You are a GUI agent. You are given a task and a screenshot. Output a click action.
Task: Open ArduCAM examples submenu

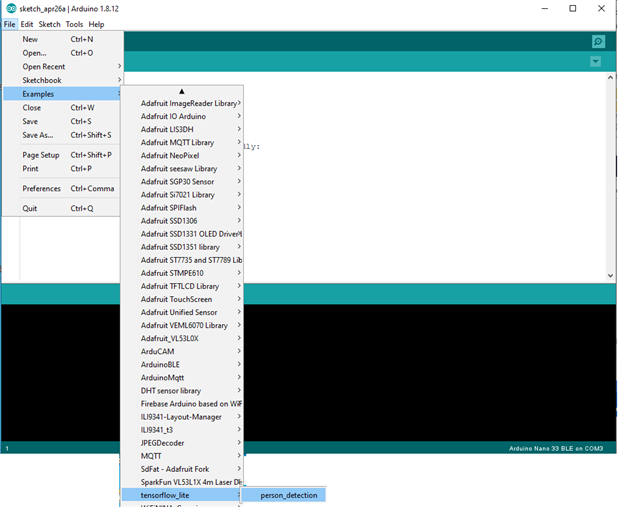tap(182, 351)
